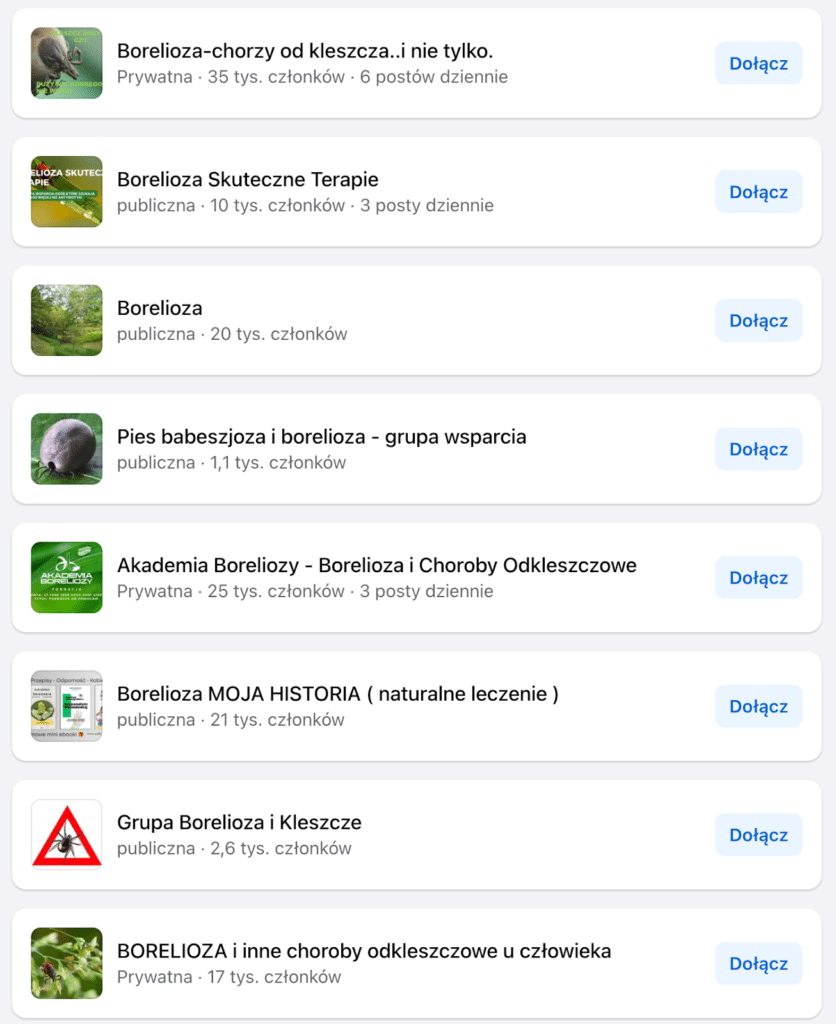Open the red warning triangle tick icon
Image resolution: width=836 pixels, height=1024 pixels.
67,835
